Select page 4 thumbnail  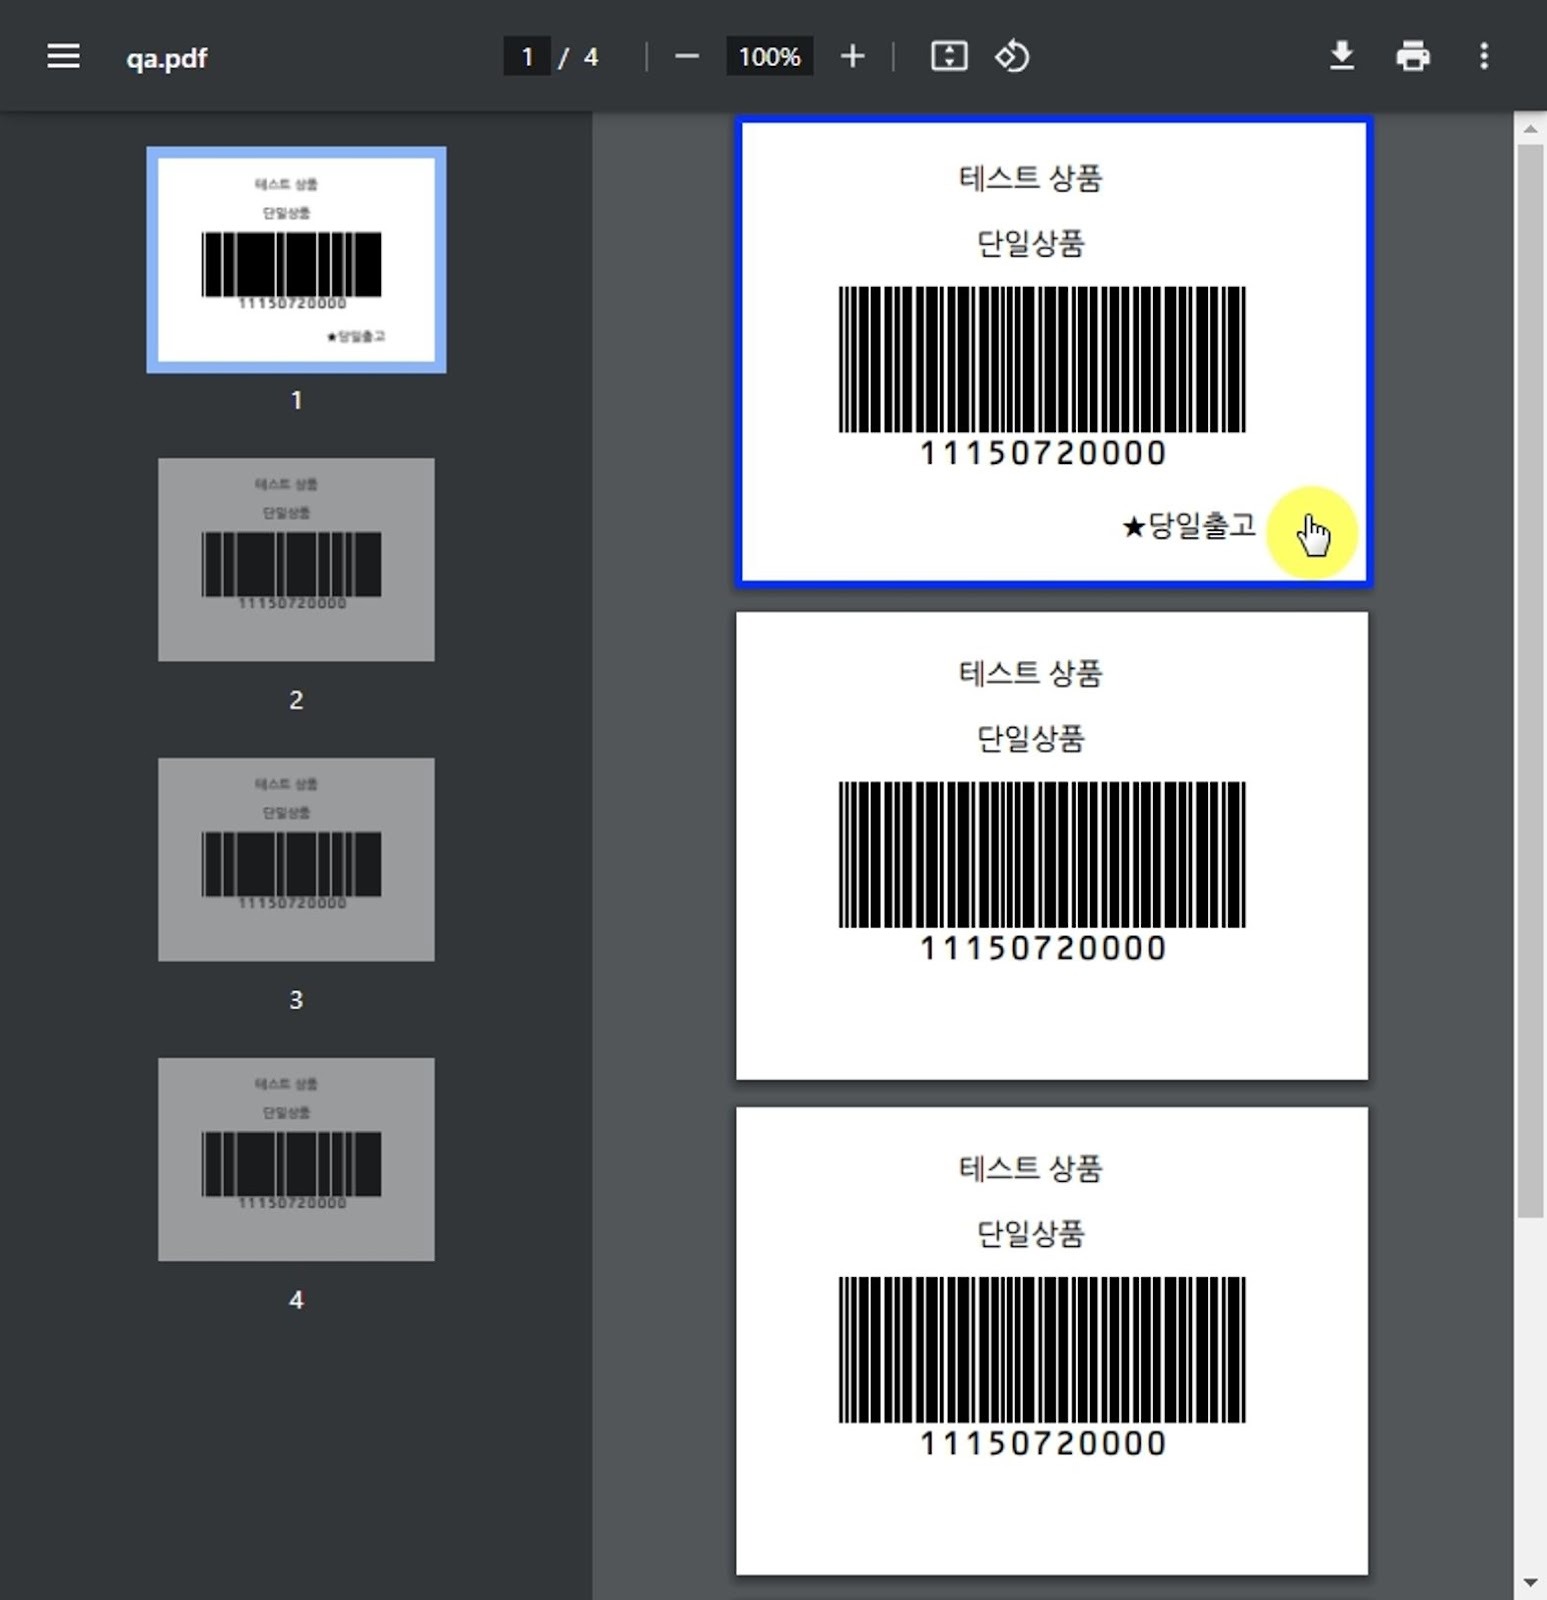pos(296,1160)
